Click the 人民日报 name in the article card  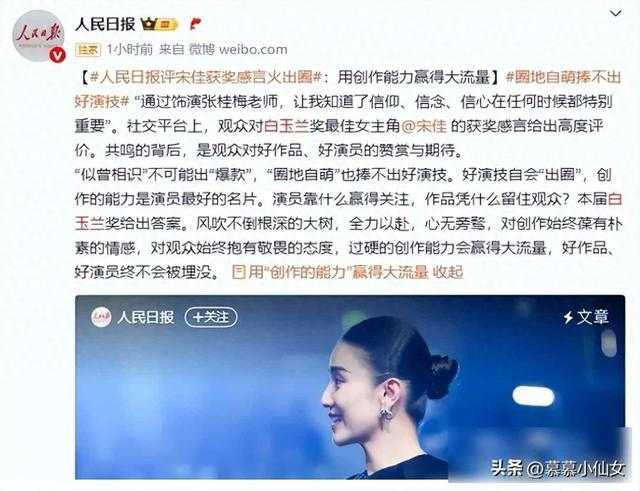[x=146, y=317]
